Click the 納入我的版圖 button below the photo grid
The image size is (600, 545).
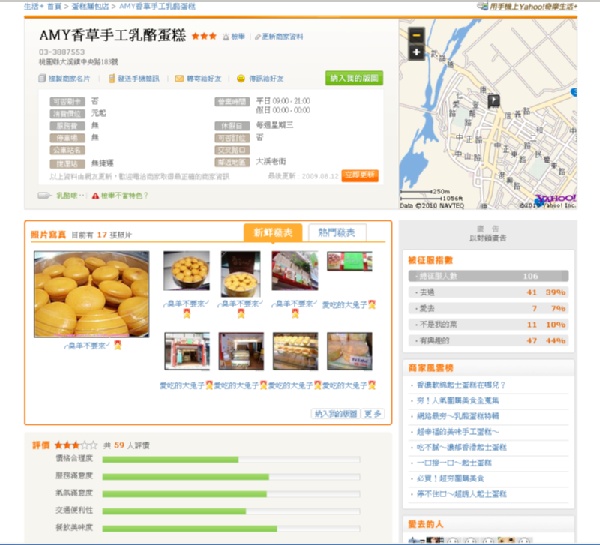tap(336, 414)
